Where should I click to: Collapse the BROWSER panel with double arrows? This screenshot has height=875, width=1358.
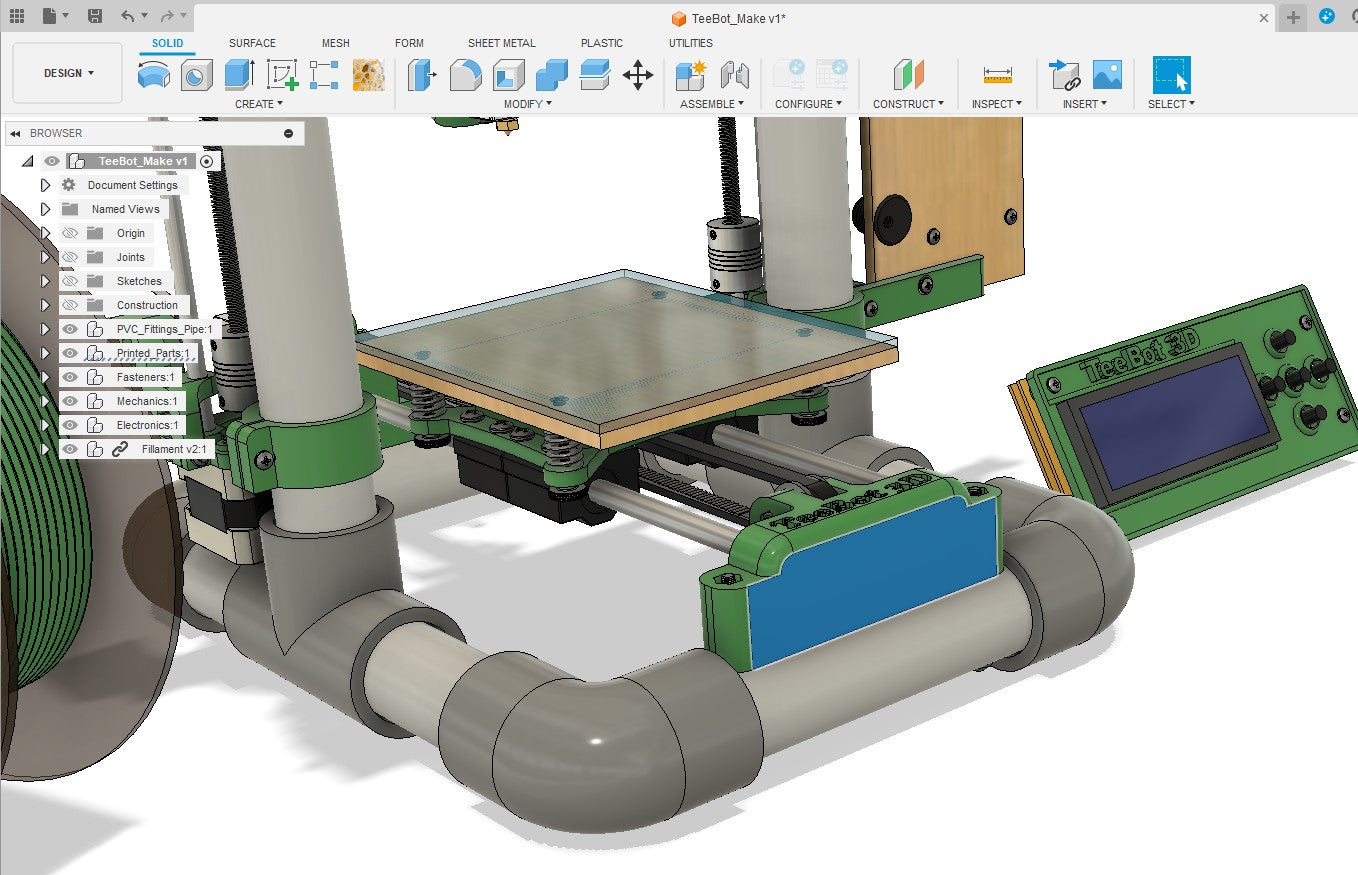(x=17, y=133)
